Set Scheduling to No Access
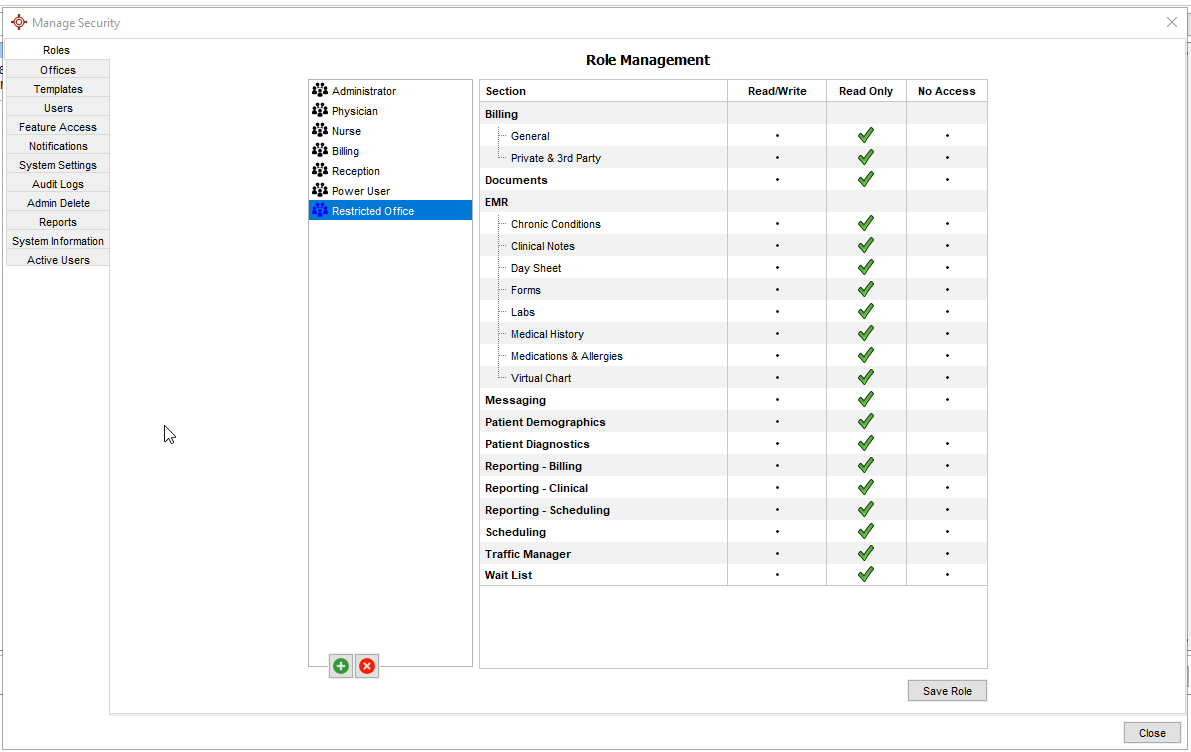The height and width of the screenshot is (752, 1191). pyautogui.click(x=946, y=532)
